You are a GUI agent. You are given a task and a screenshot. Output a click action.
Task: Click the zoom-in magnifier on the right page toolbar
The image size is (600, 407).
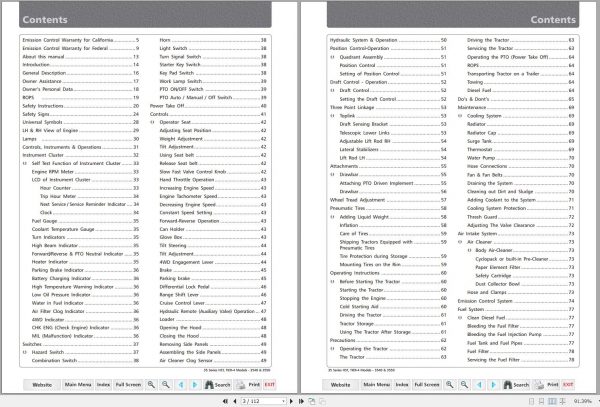coord(450,384)
